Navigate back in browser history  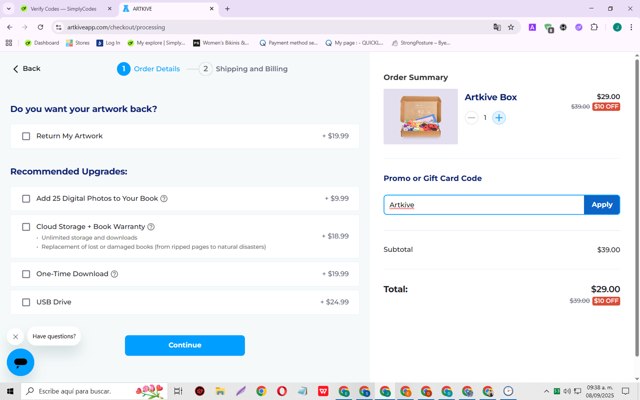coord(10,27)
